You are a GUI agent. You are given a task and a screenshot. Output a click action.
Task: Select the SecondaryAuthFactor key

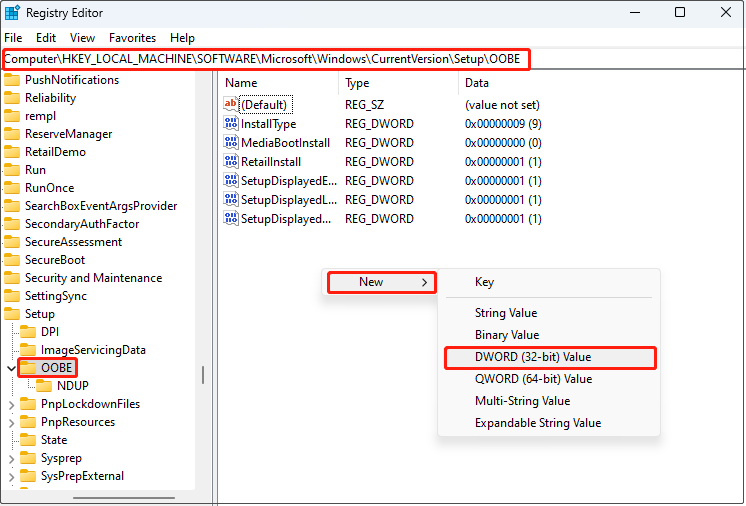pyautogui.click(x=82, y=224)
